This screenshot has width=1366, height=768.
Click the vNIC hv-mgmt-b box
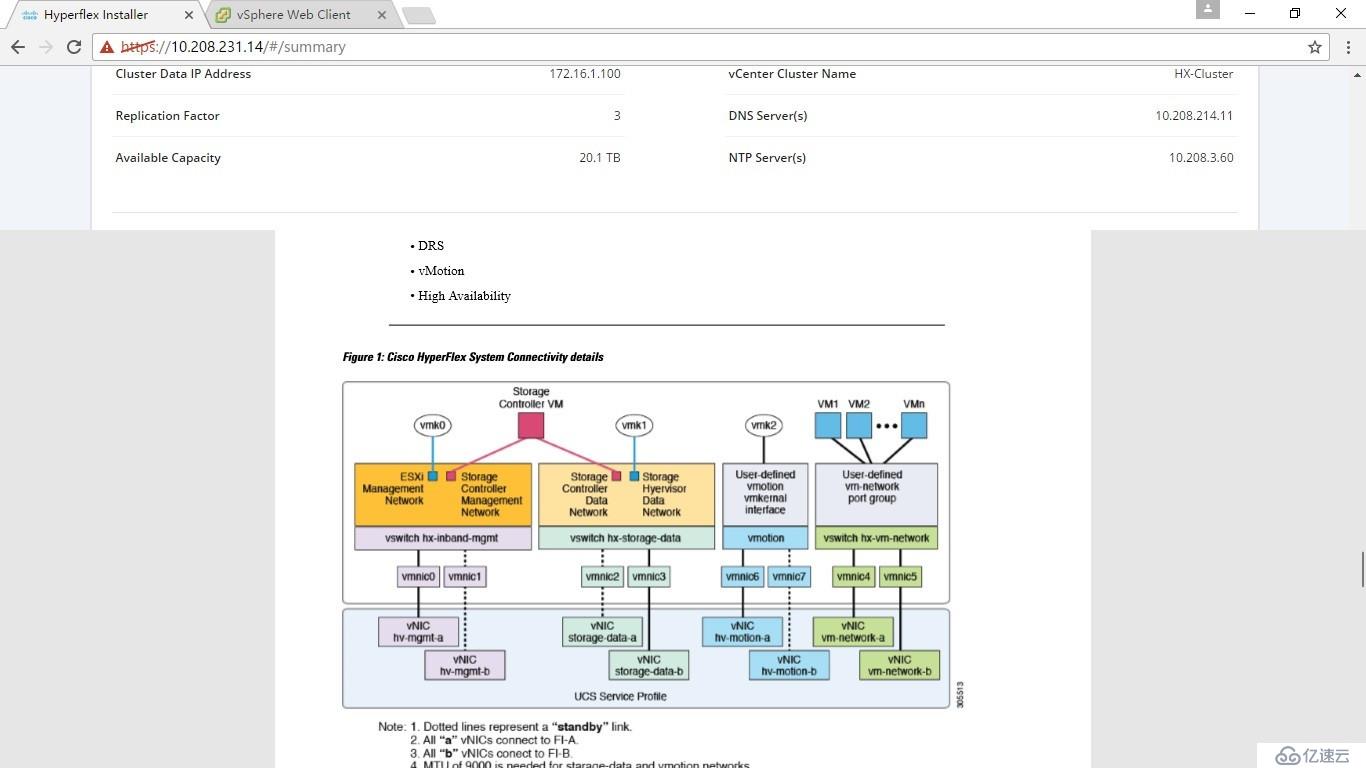[465, 665]
